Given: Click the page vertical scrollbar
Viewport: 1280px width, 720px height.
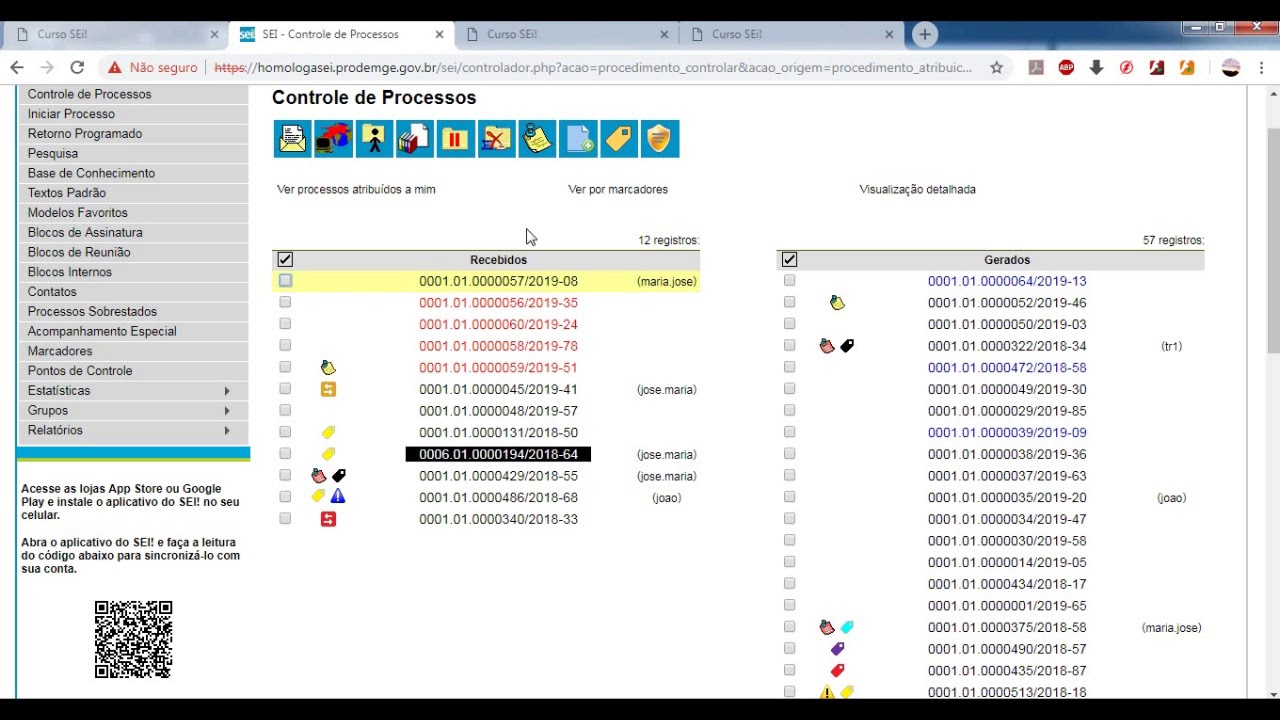Looking at the screenshot, I should point(1273,240).
